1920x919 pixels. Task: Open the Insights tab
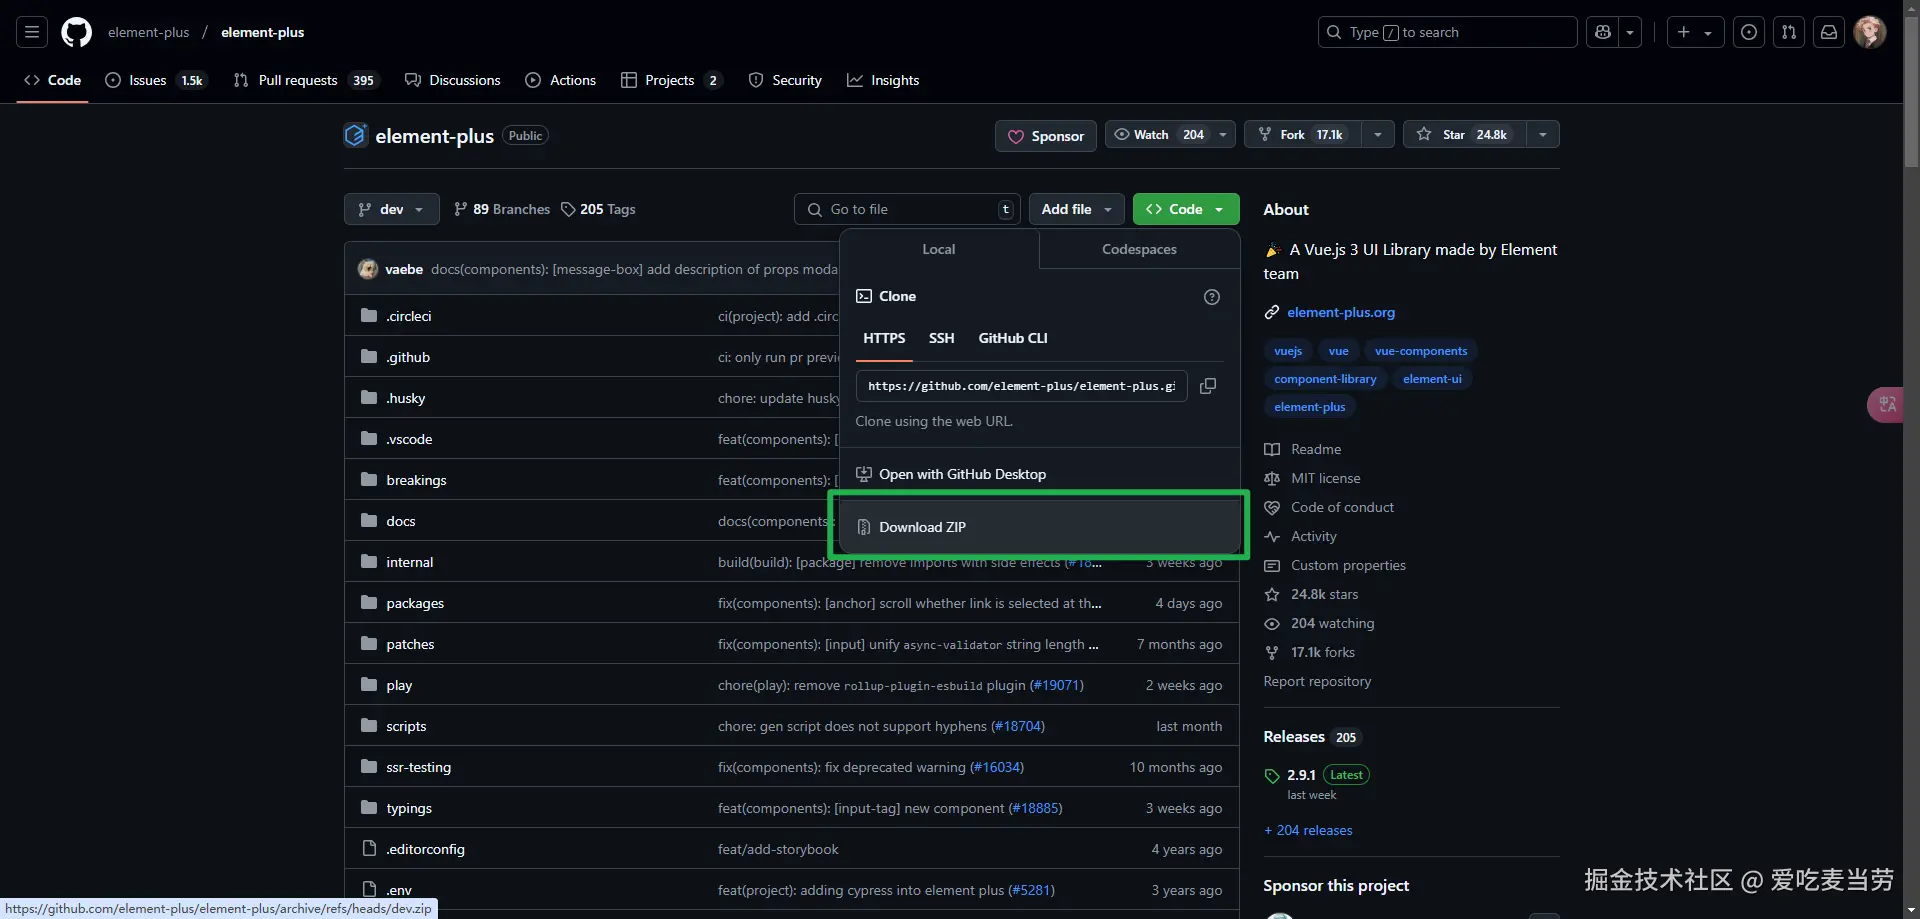tap(883, 80)
